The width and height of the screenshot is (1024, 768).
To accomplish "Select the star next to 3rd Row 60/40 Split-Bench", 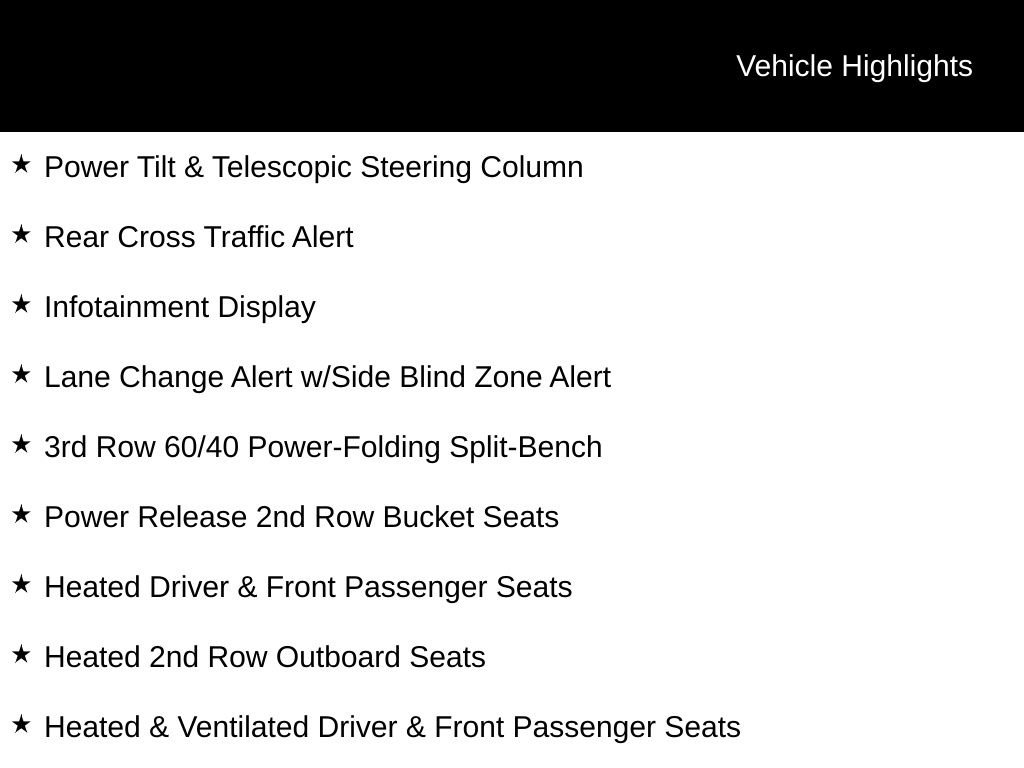I will pyautogui.click(x=21, y=444).
